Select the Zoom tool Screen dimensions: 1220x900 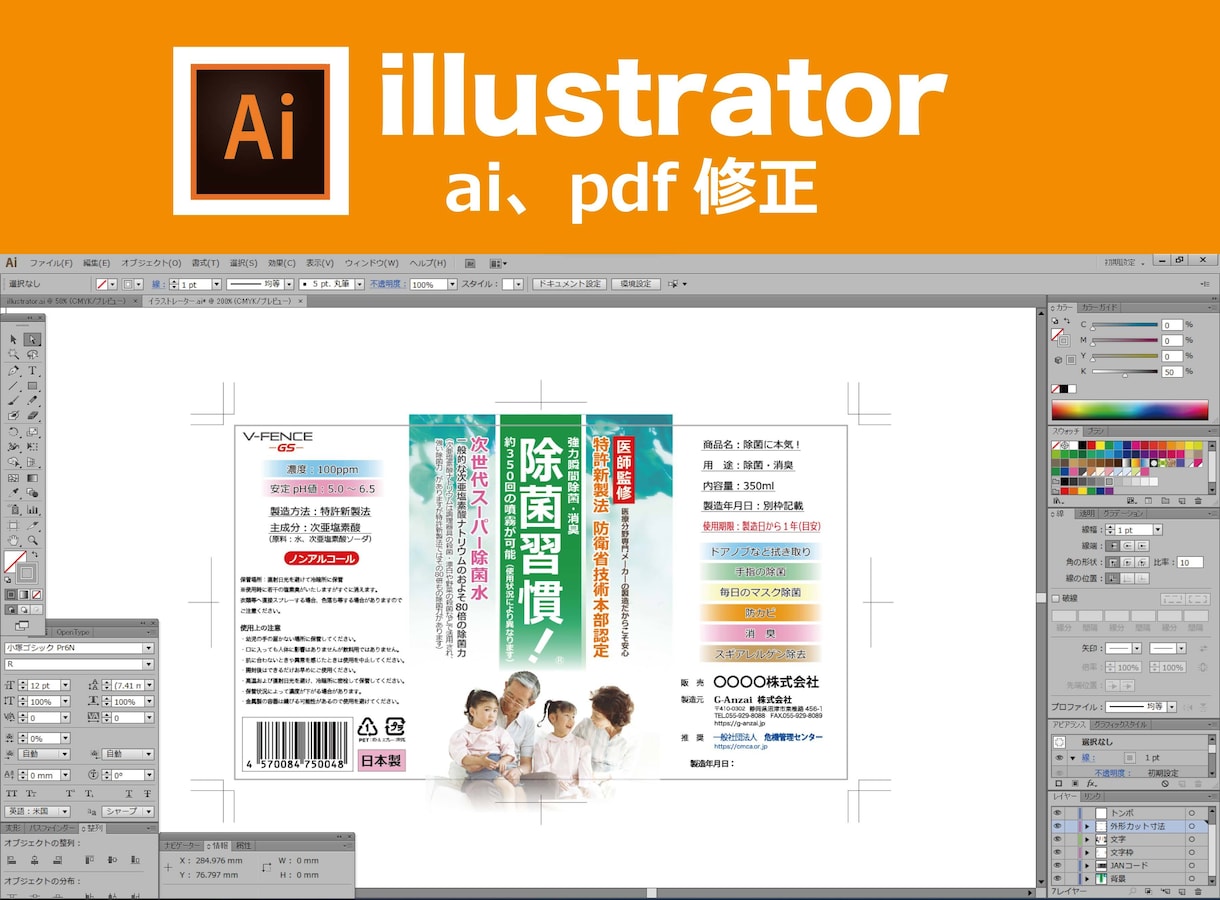coord(33,540)
